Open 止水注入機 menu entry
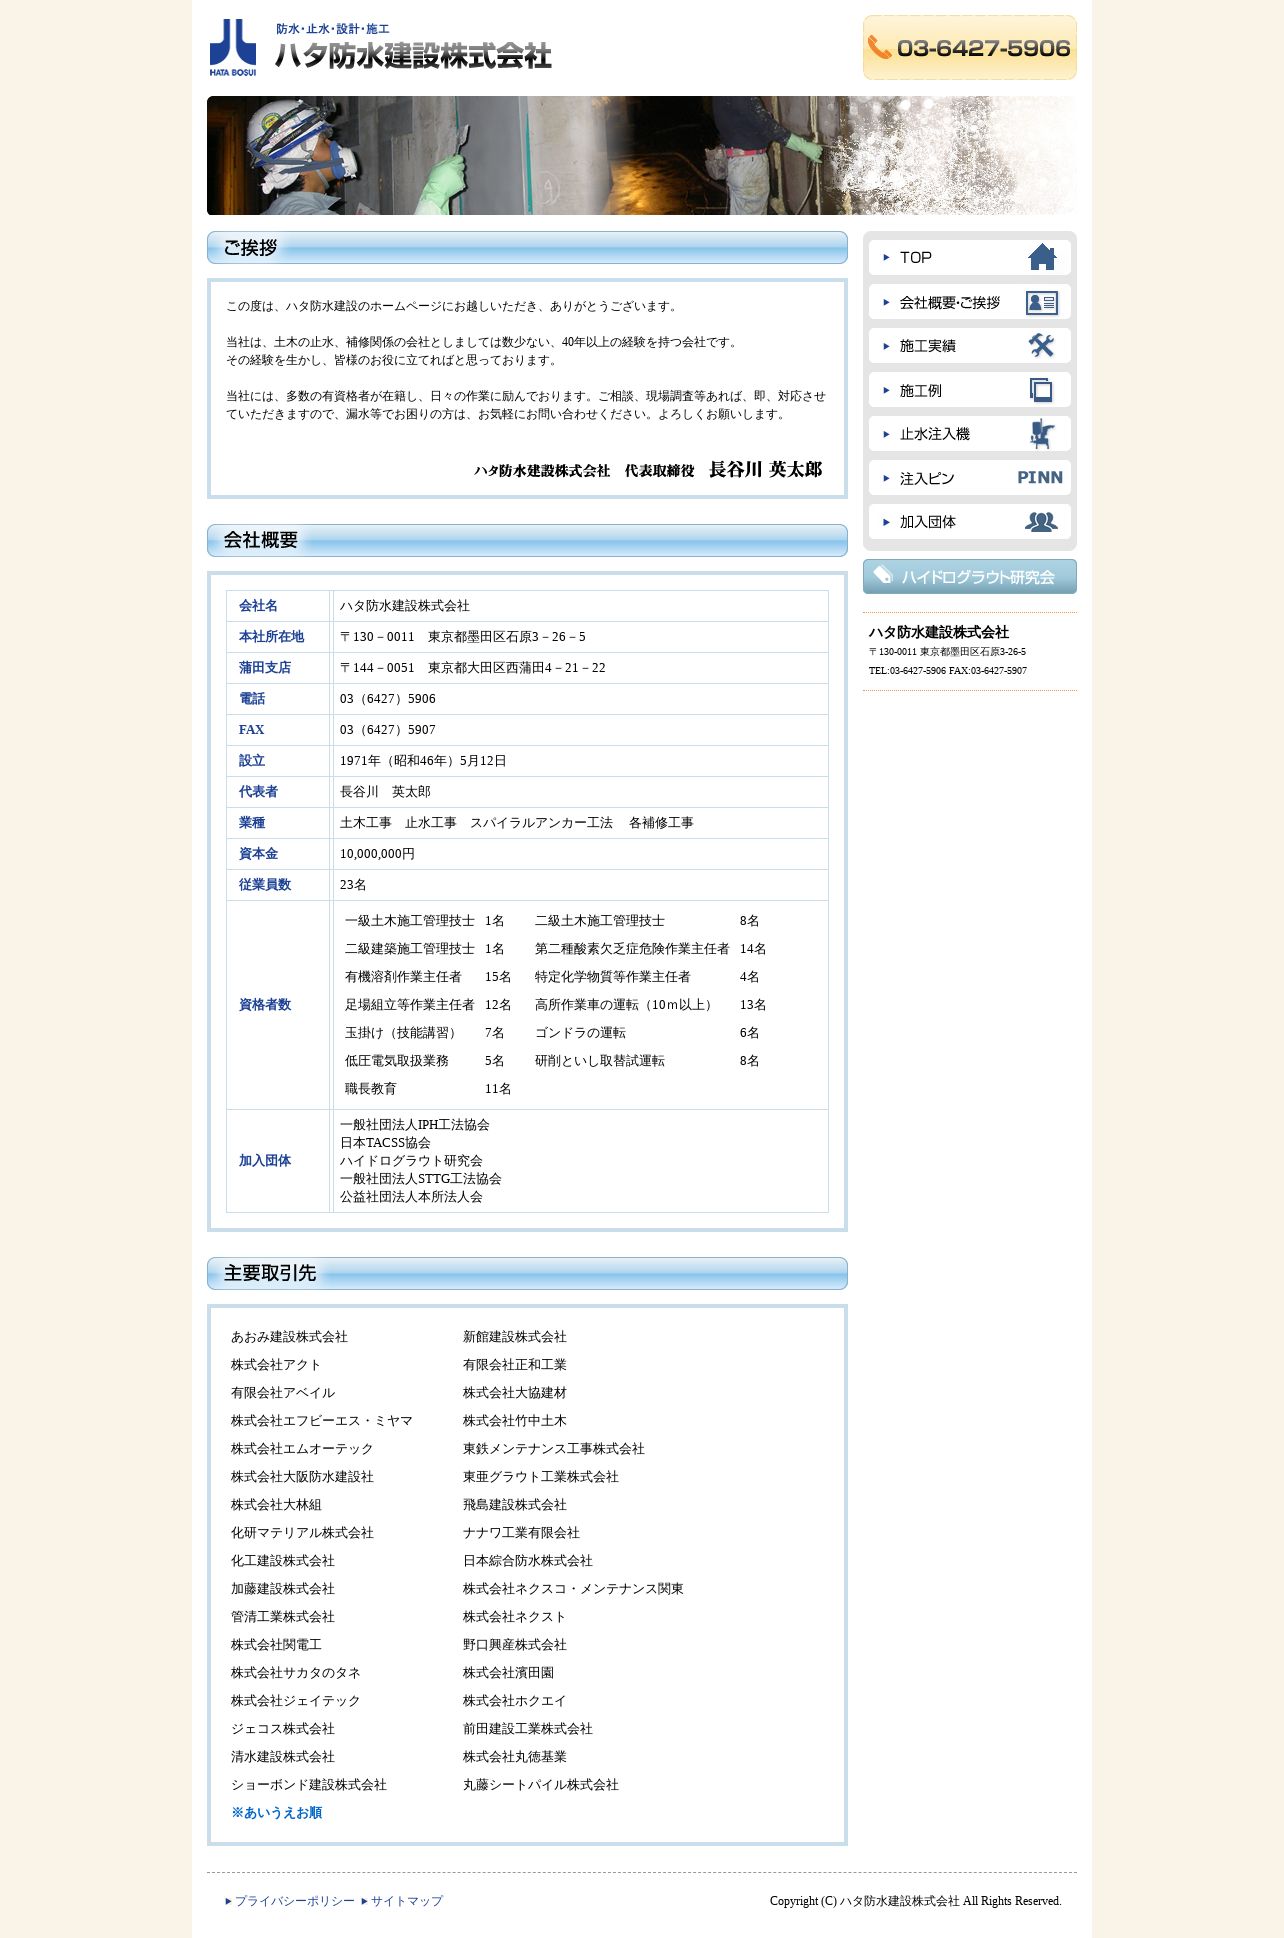This screenshot has width=1284, height=1938. [x=970, y=434]
